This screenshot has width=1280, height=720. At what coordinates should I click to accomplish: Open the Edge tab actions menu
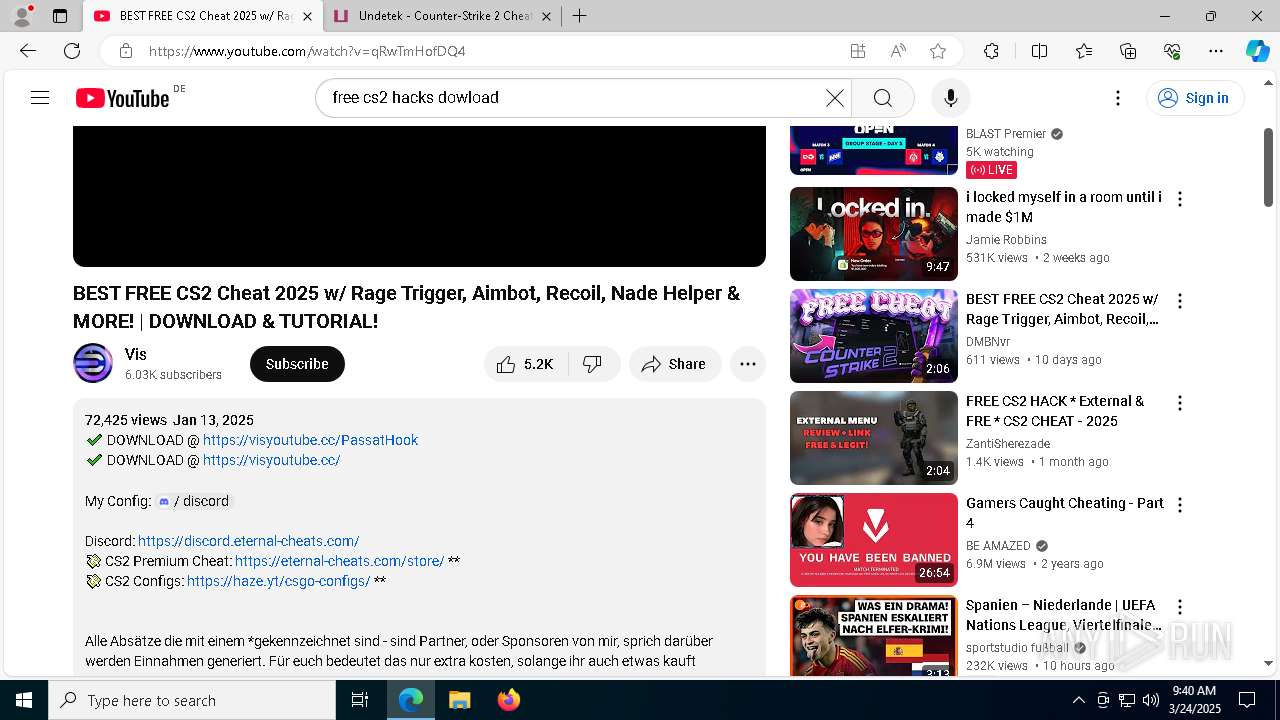click(x=60, y=16)
